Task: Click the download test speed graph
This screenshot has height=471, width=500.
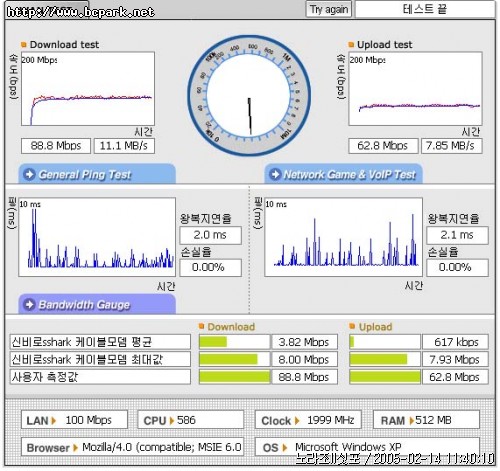Action: [x=88, y=89]
